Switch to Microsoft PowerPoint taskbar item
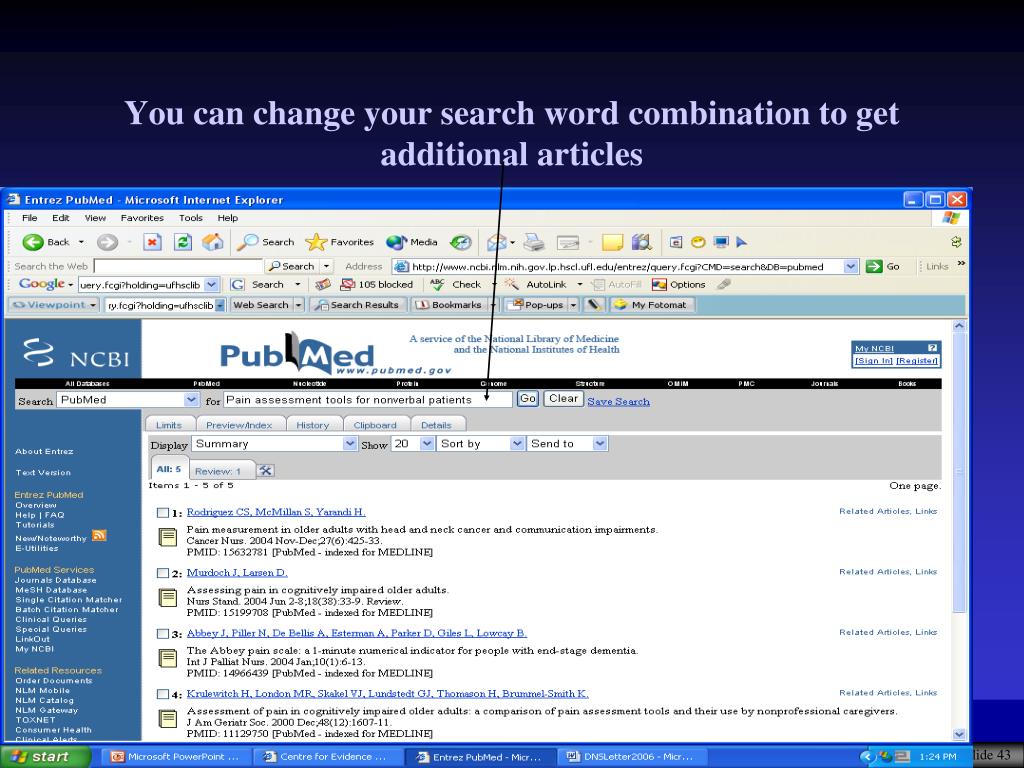The width and height of the screenshot is (1024, 768). (x=175, y=757)
